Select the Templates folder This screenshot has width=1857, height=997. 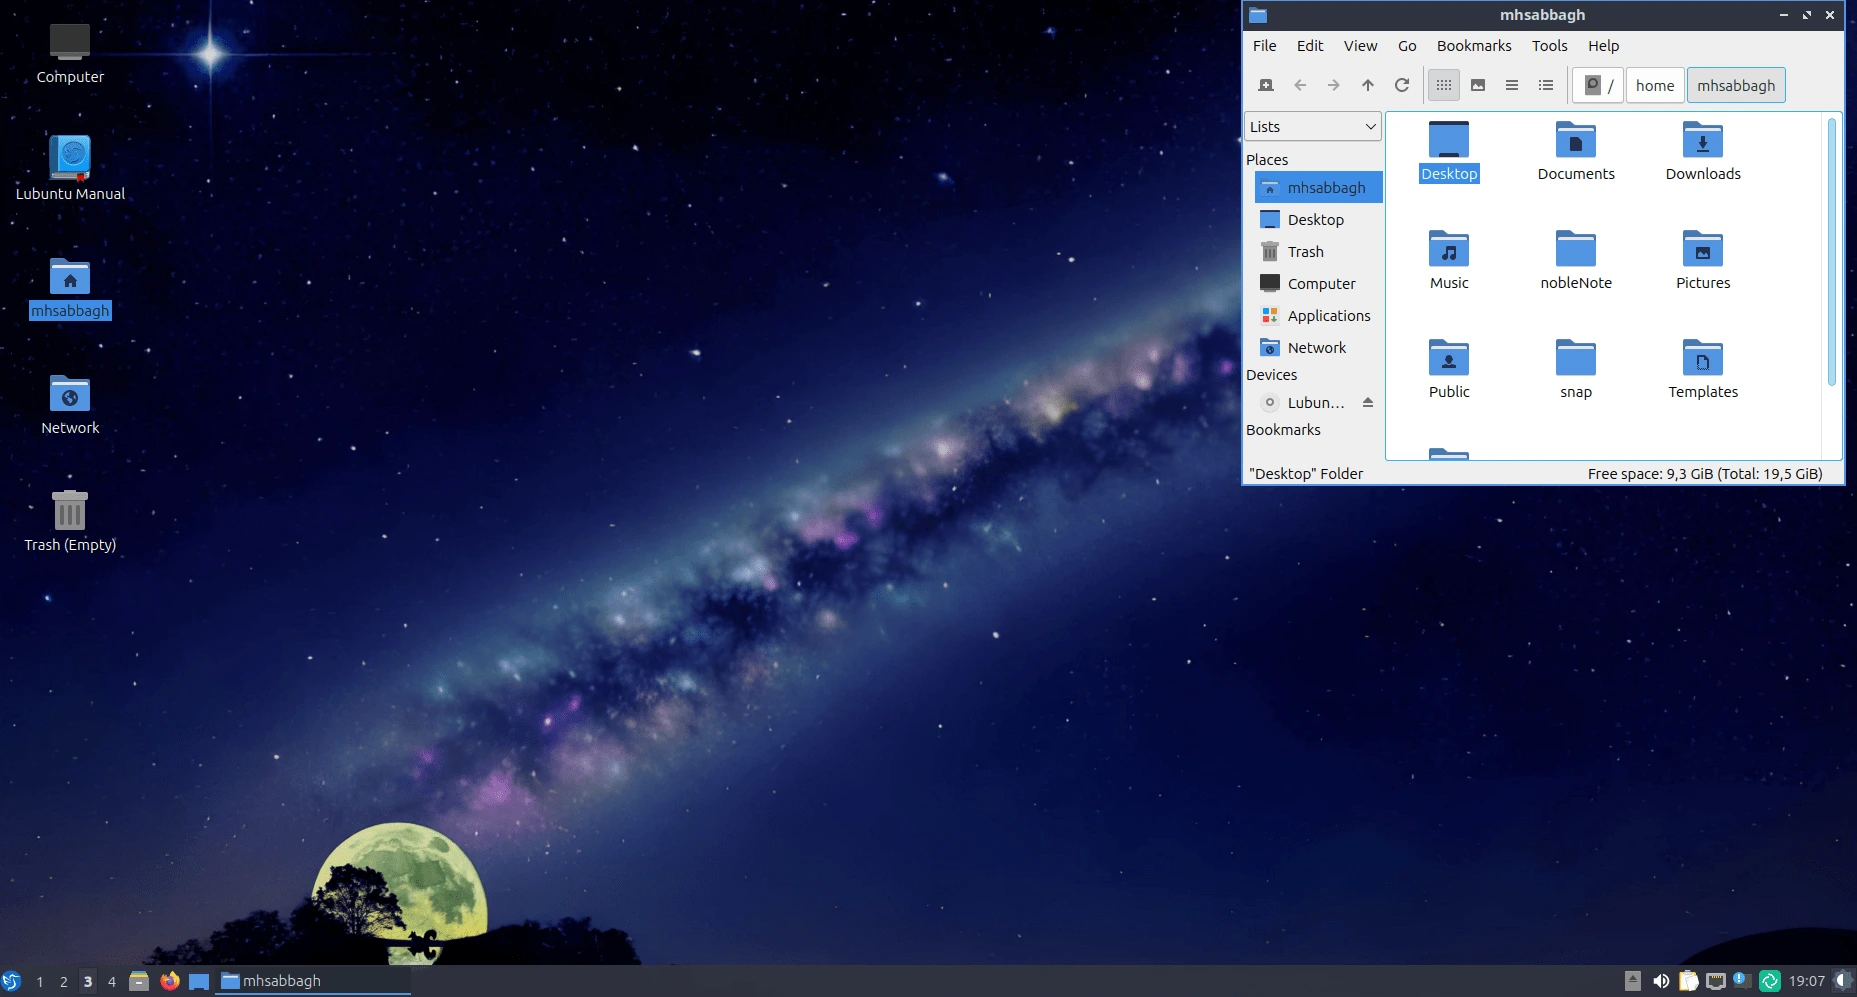1703,370
